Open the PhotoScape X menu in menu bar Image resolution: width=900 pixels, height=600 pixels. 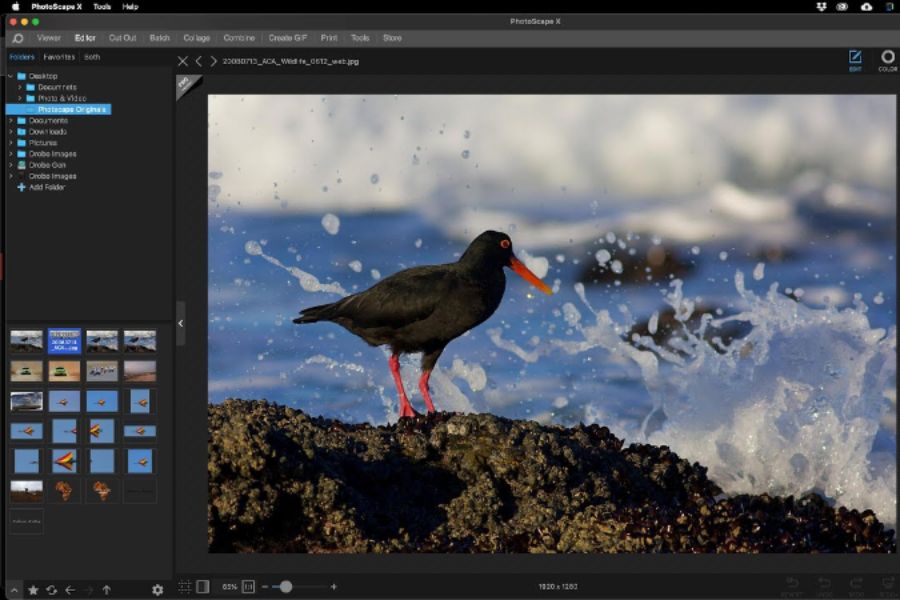pyautogui.click(x=56, y=7)
